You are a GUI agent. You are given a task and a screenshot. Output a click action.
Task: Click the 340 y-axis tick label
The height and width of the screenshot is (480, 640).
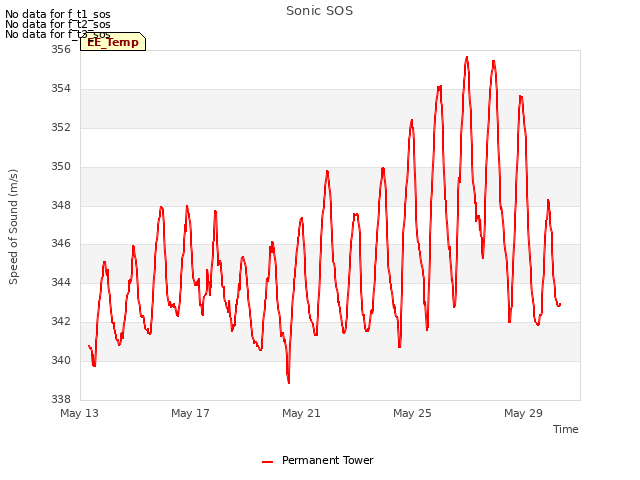pos(61,360)
